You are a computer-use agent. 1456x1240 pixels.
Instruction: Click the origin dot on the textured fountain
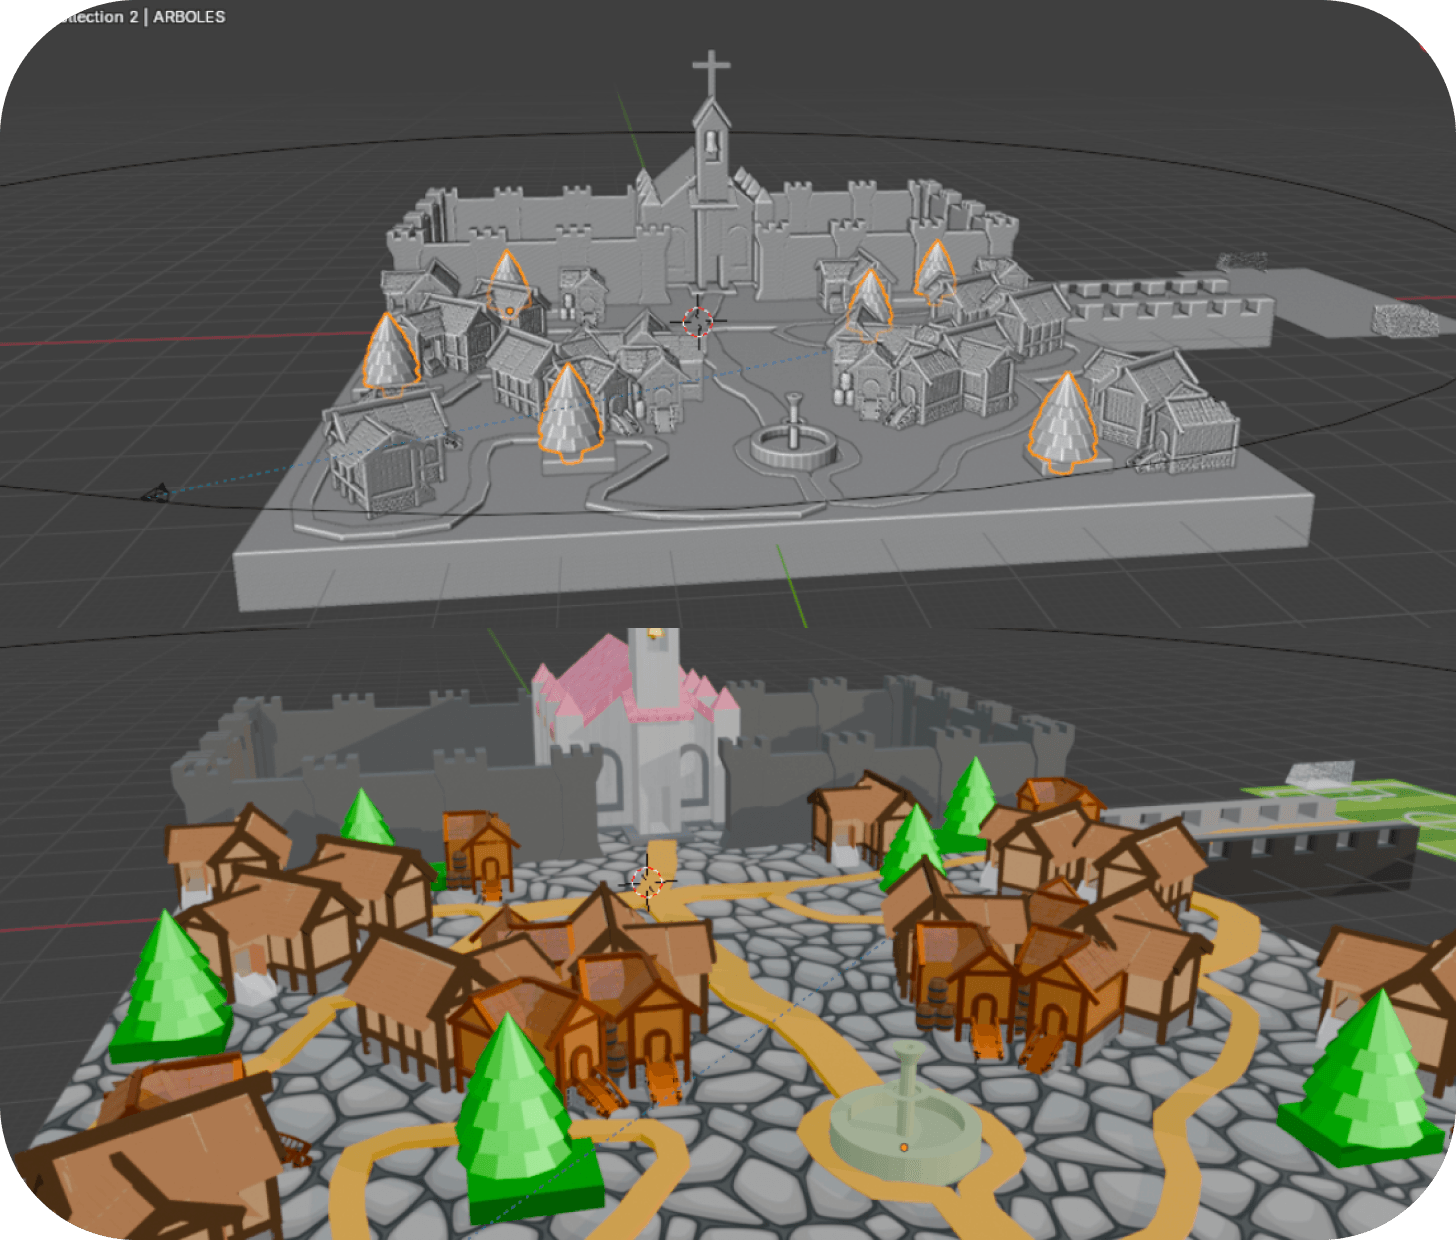[904, 1147]
